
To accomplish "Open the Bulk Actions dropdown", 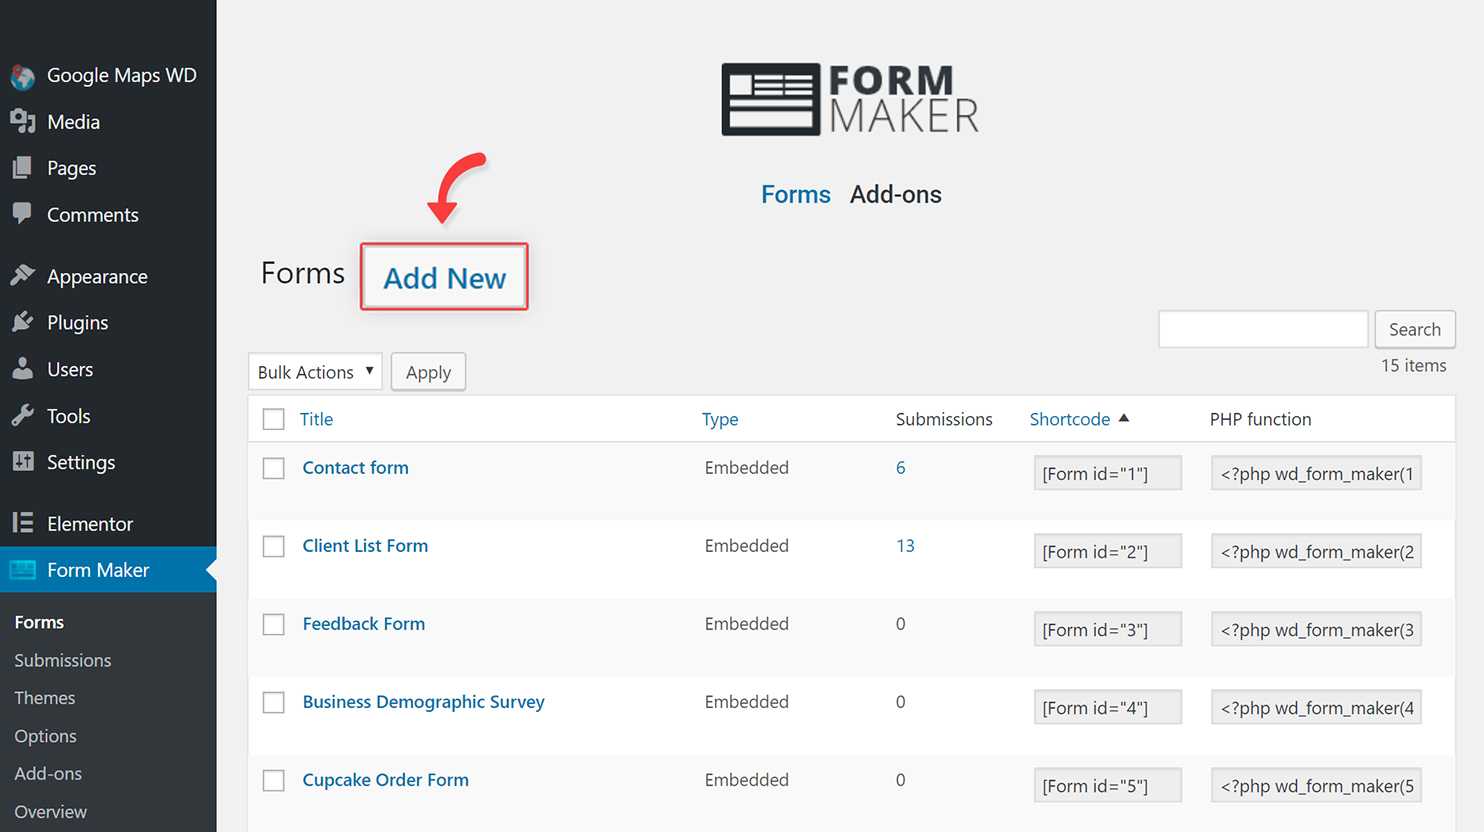I will tap(315, 372).
